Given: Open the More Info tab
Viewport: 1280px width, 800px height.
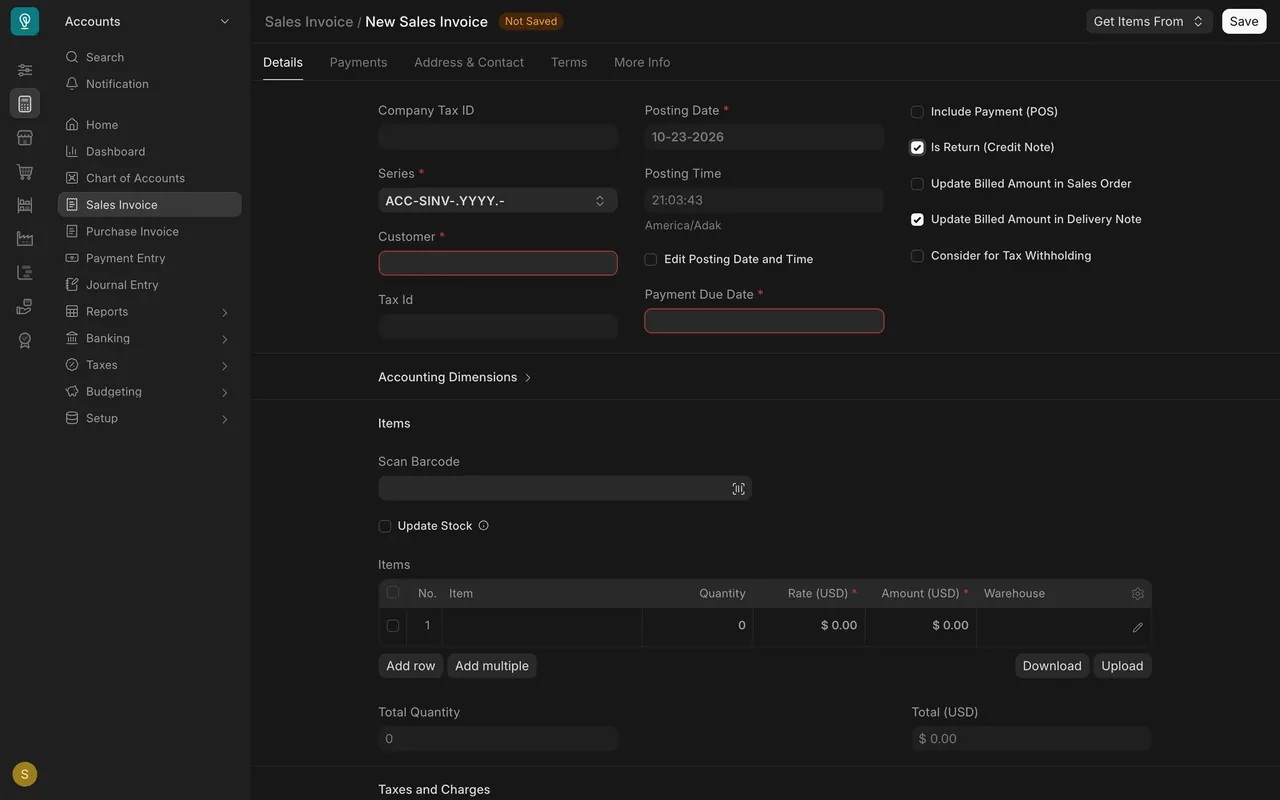Looking at the screenshot, I should [642, 62].
